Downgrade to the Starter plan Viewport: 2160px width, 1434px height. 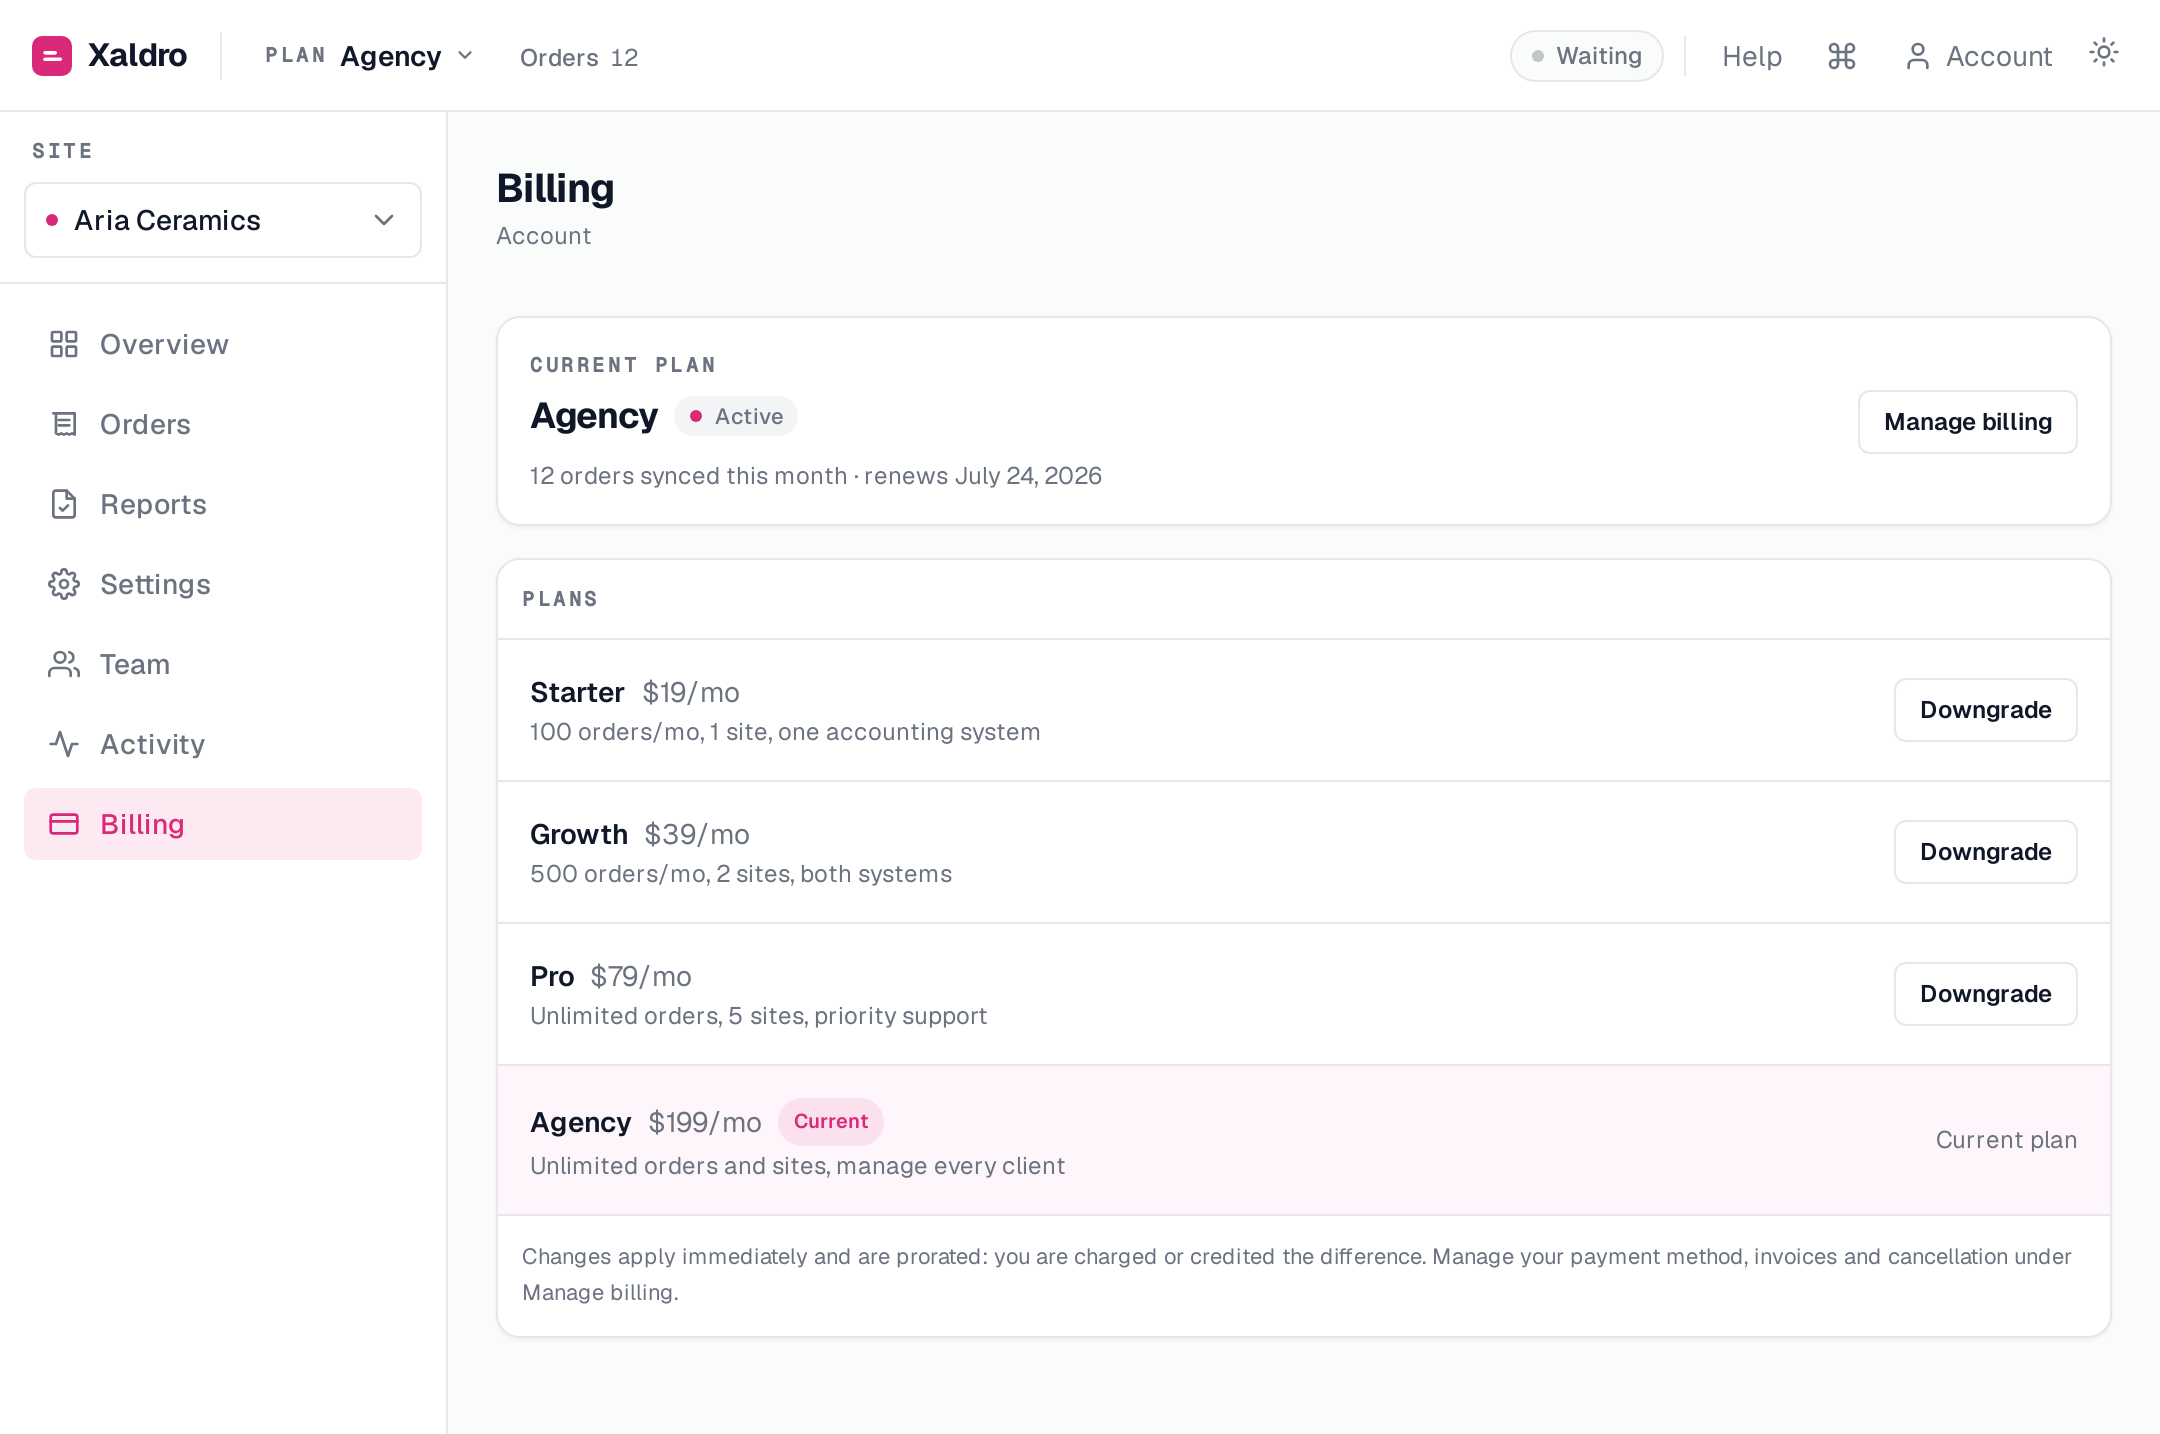pos(1986,710)
